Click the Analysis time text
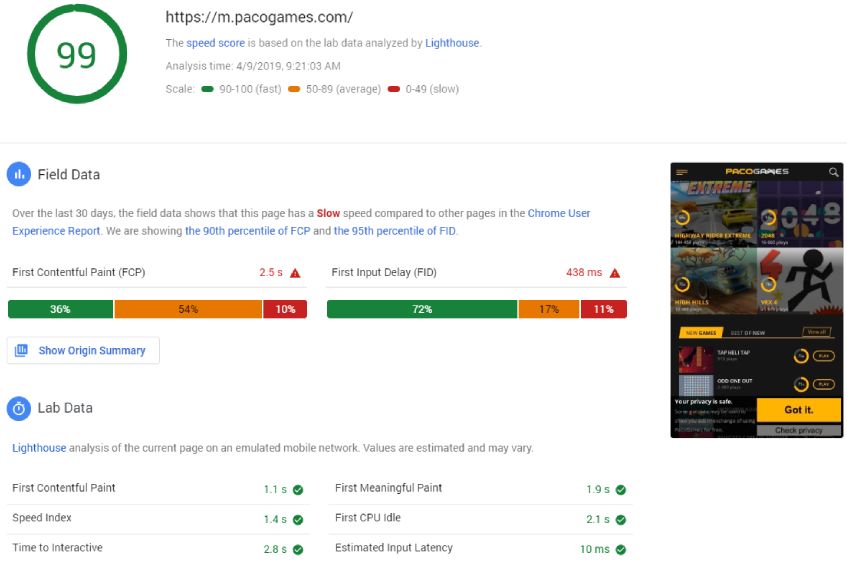 253,66
